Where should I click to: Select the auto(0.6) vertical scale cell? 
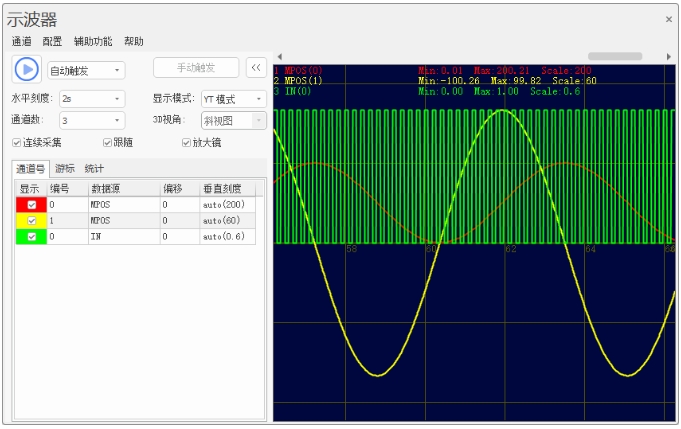(x=228, y=237)
